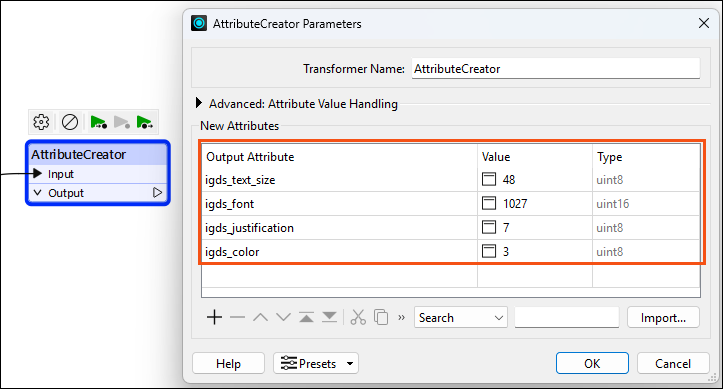Open the Search dropdown

click(x=461, y=318)
